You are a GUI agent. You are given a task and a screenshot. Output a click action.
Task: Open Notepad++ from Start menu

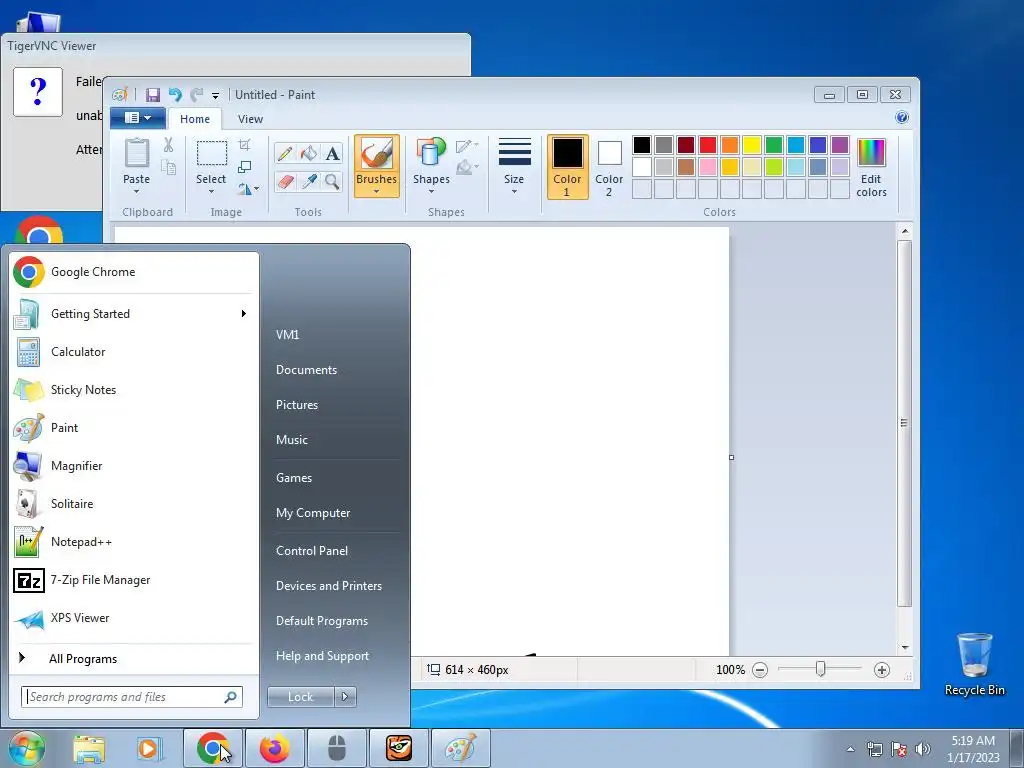pyautogui.click(x=134, y=542)
